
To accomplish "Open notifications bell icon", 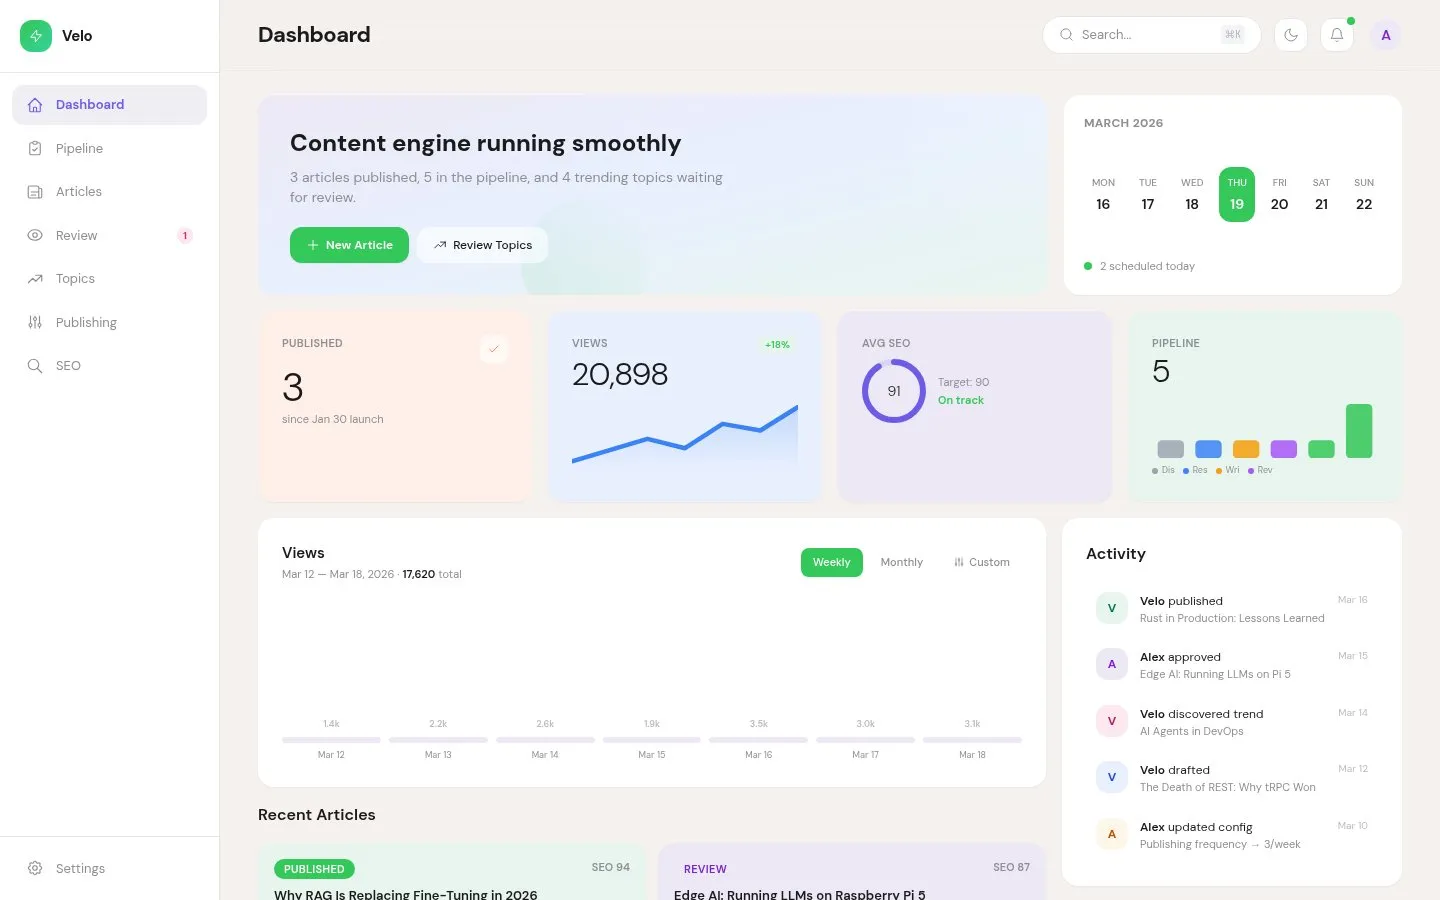I will coord(1337,35).
